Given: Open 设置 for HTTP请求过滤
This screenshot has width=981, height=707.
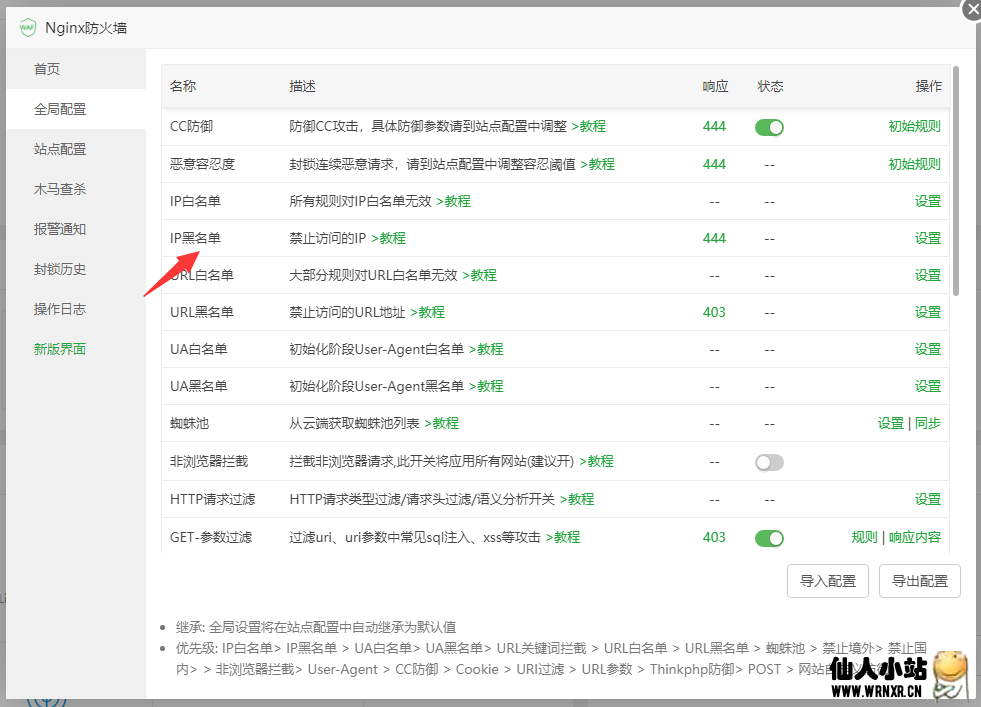Looking at the screenshot, I should point(928,499).
